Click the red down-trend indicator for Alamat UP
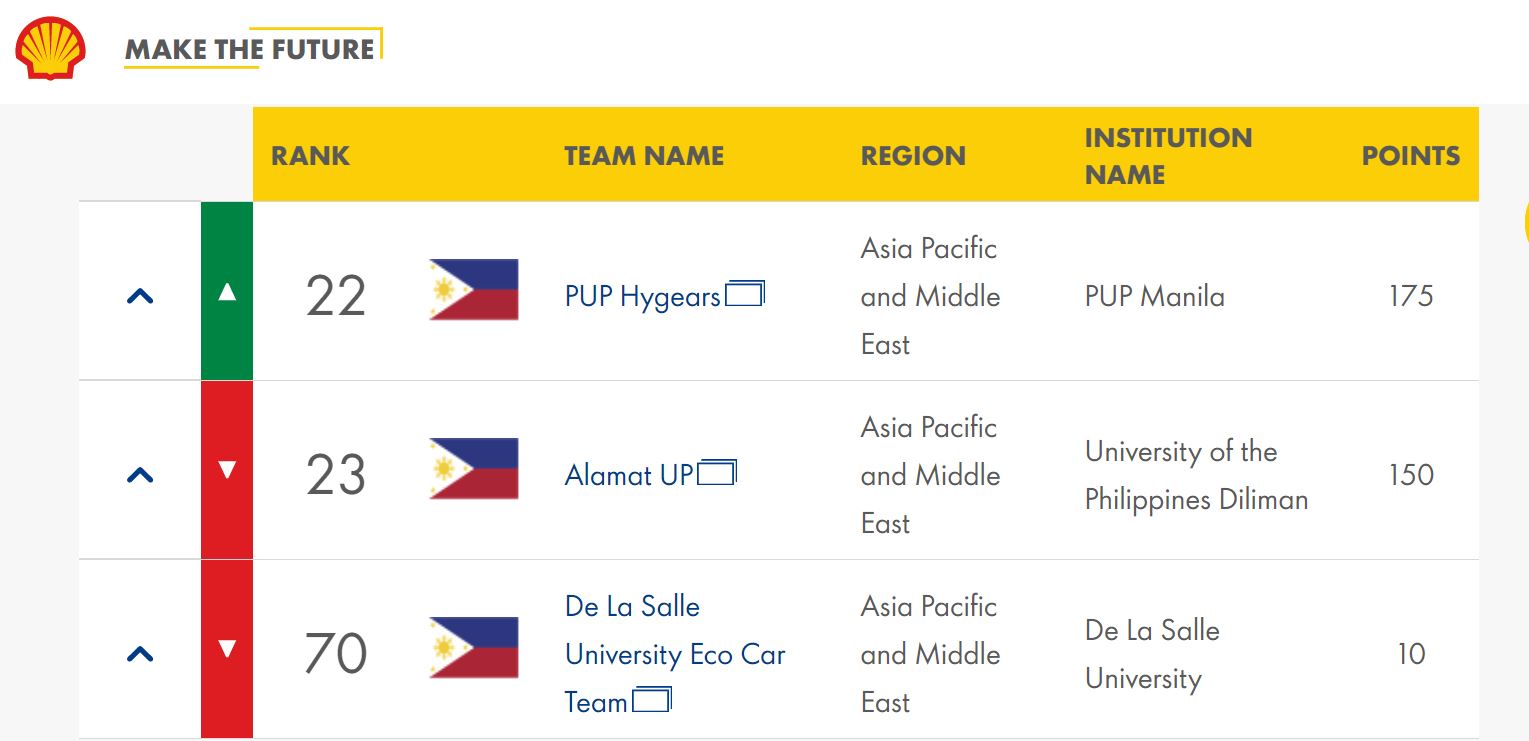Image resolution: width=1529 pixels, height=741 pixels. [227, 470]
